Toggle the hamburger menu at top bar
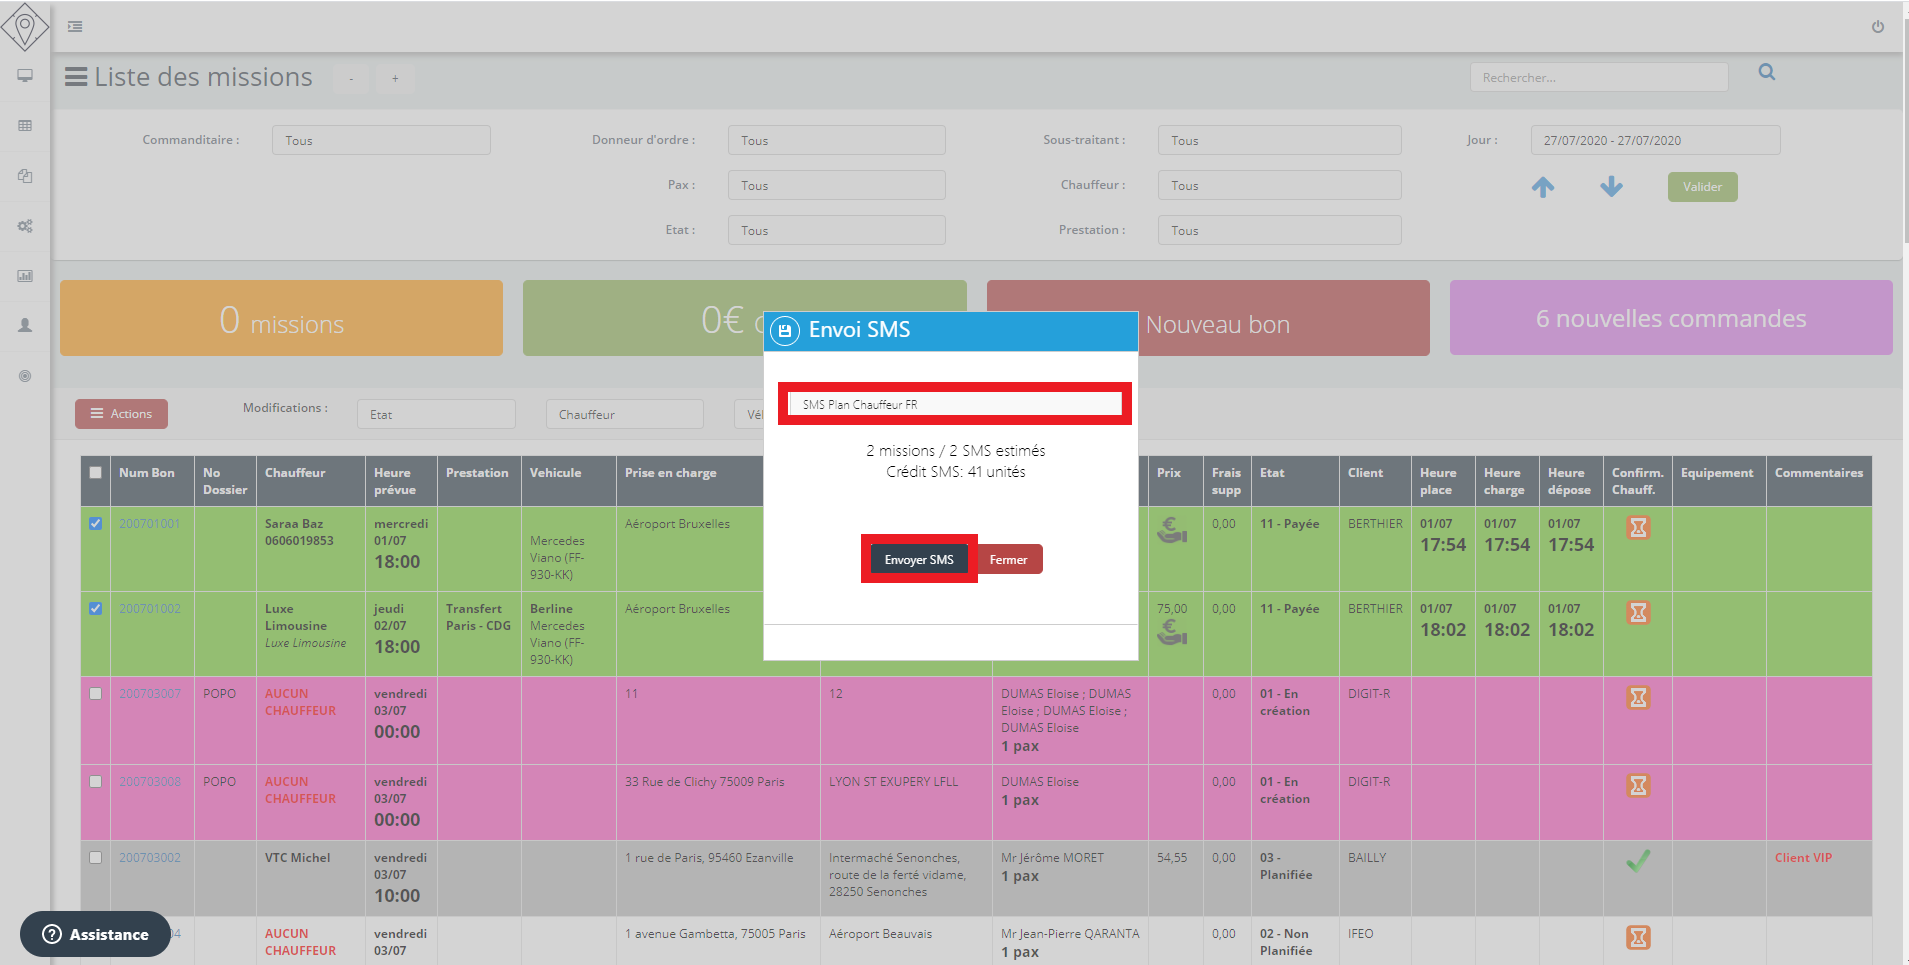 pyautogui.click(x=75, y=27)
